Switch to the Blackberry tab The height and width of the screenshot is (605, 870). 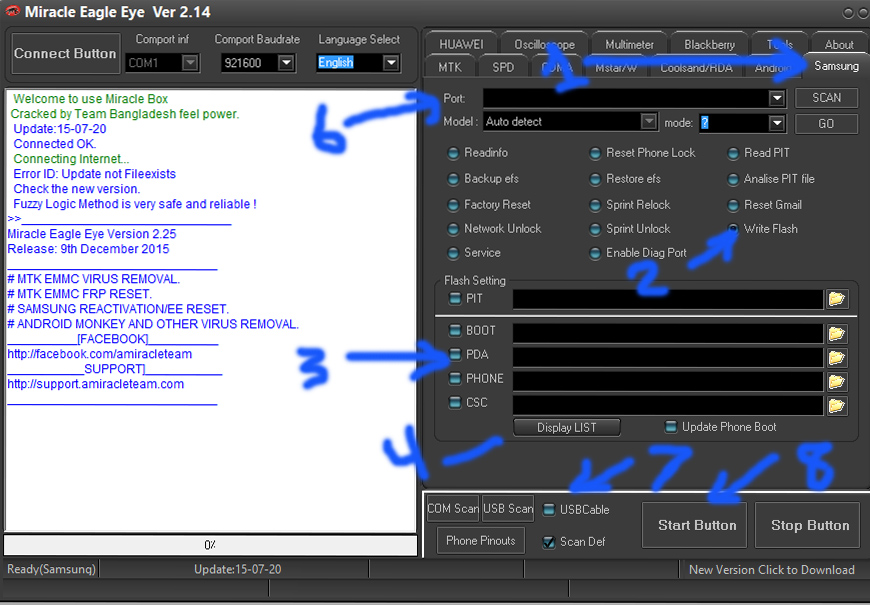click(x=709, y=44)
